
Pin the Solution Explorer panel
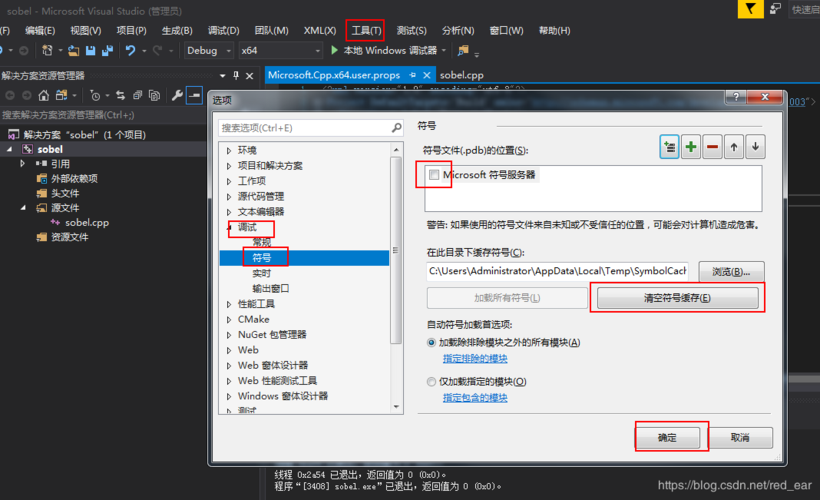(x=236, y=75)
